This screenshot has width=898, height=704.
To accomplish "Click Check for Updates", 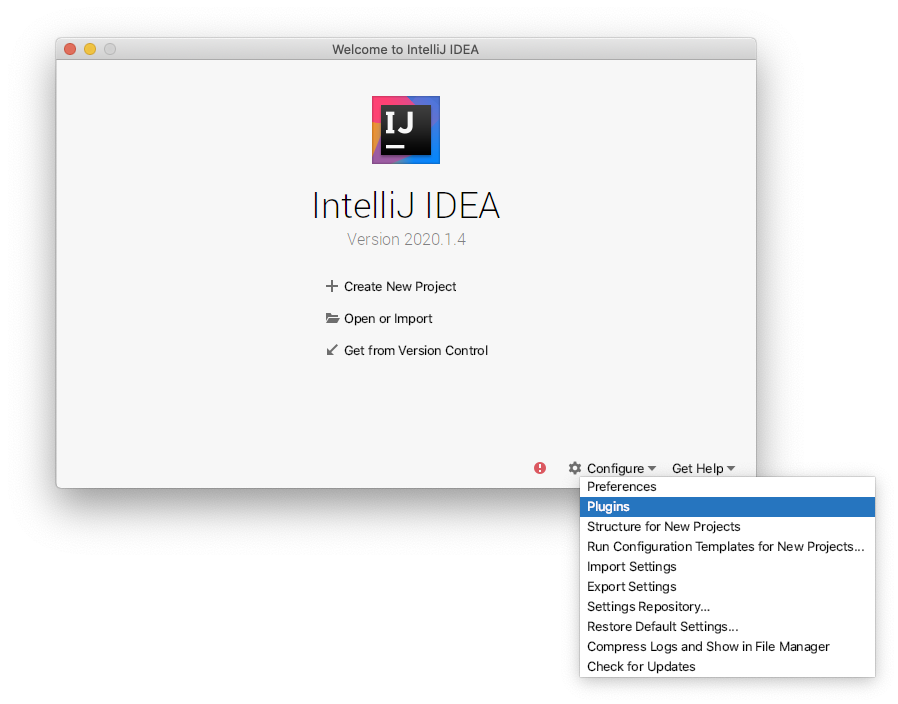I will click(x=727, y=667).
